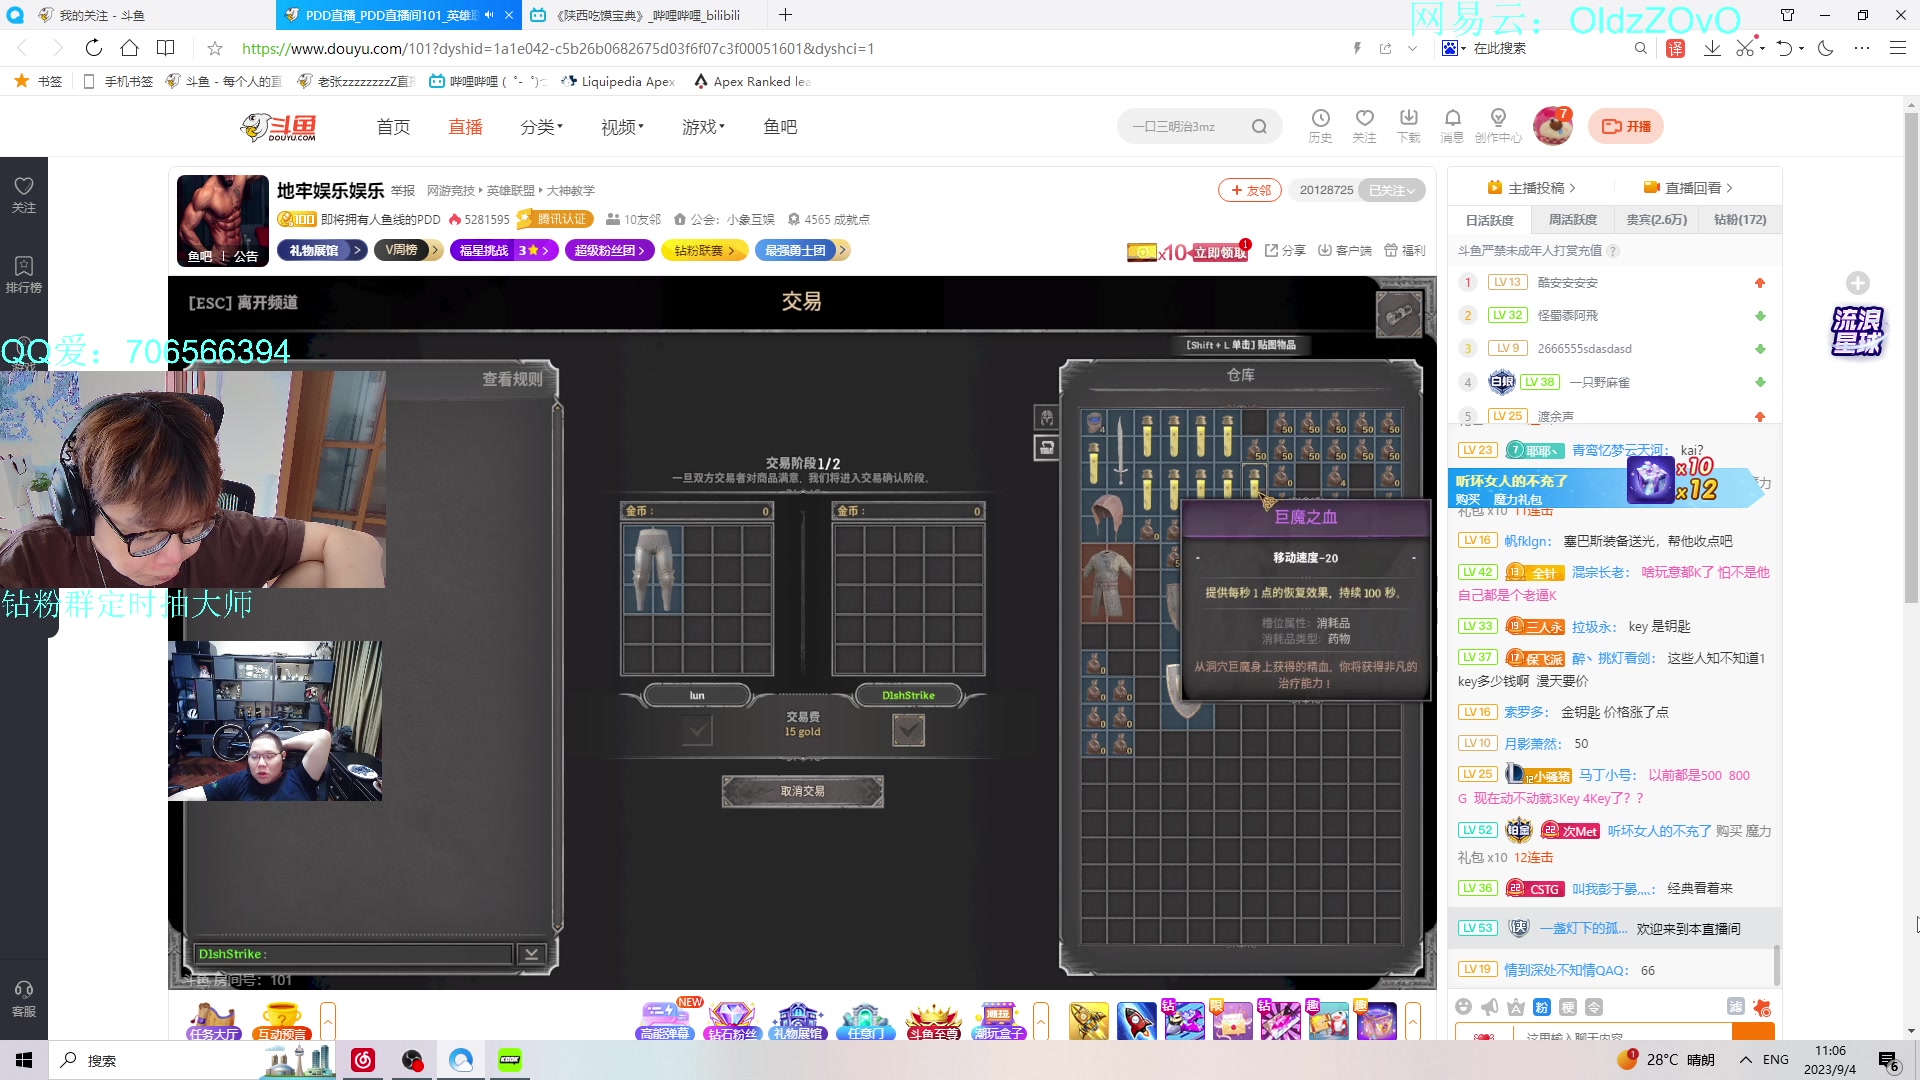
Task: Click the + 友邻 button
Action: click(1250, 190)
